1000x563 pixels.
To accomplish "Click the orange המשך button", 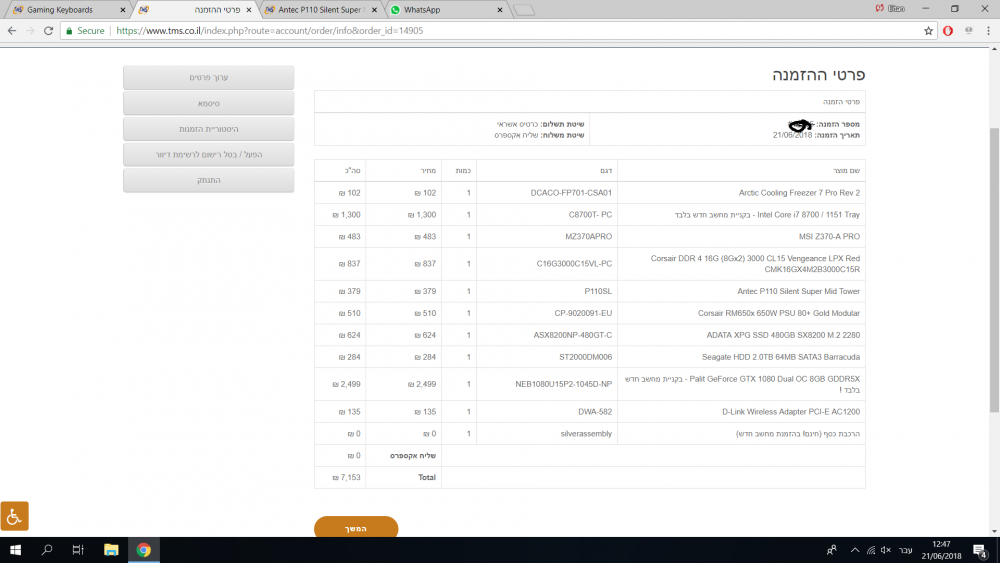I will (x=356, y=527).
